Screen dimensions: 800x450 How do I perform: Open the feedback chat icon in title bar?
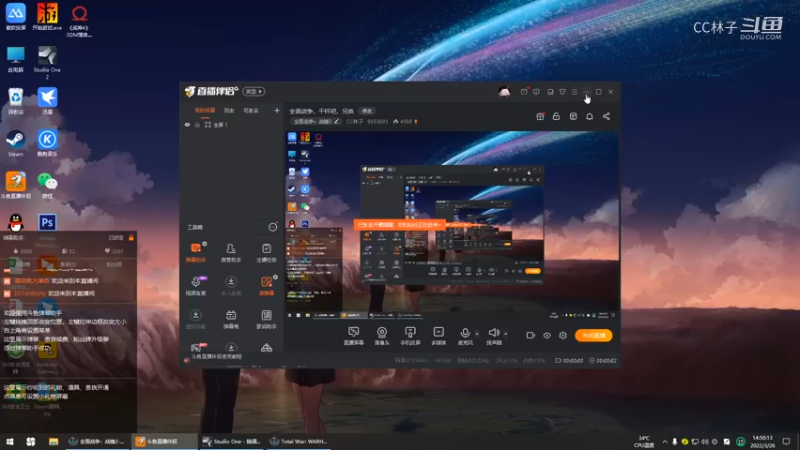coord(536,92)
